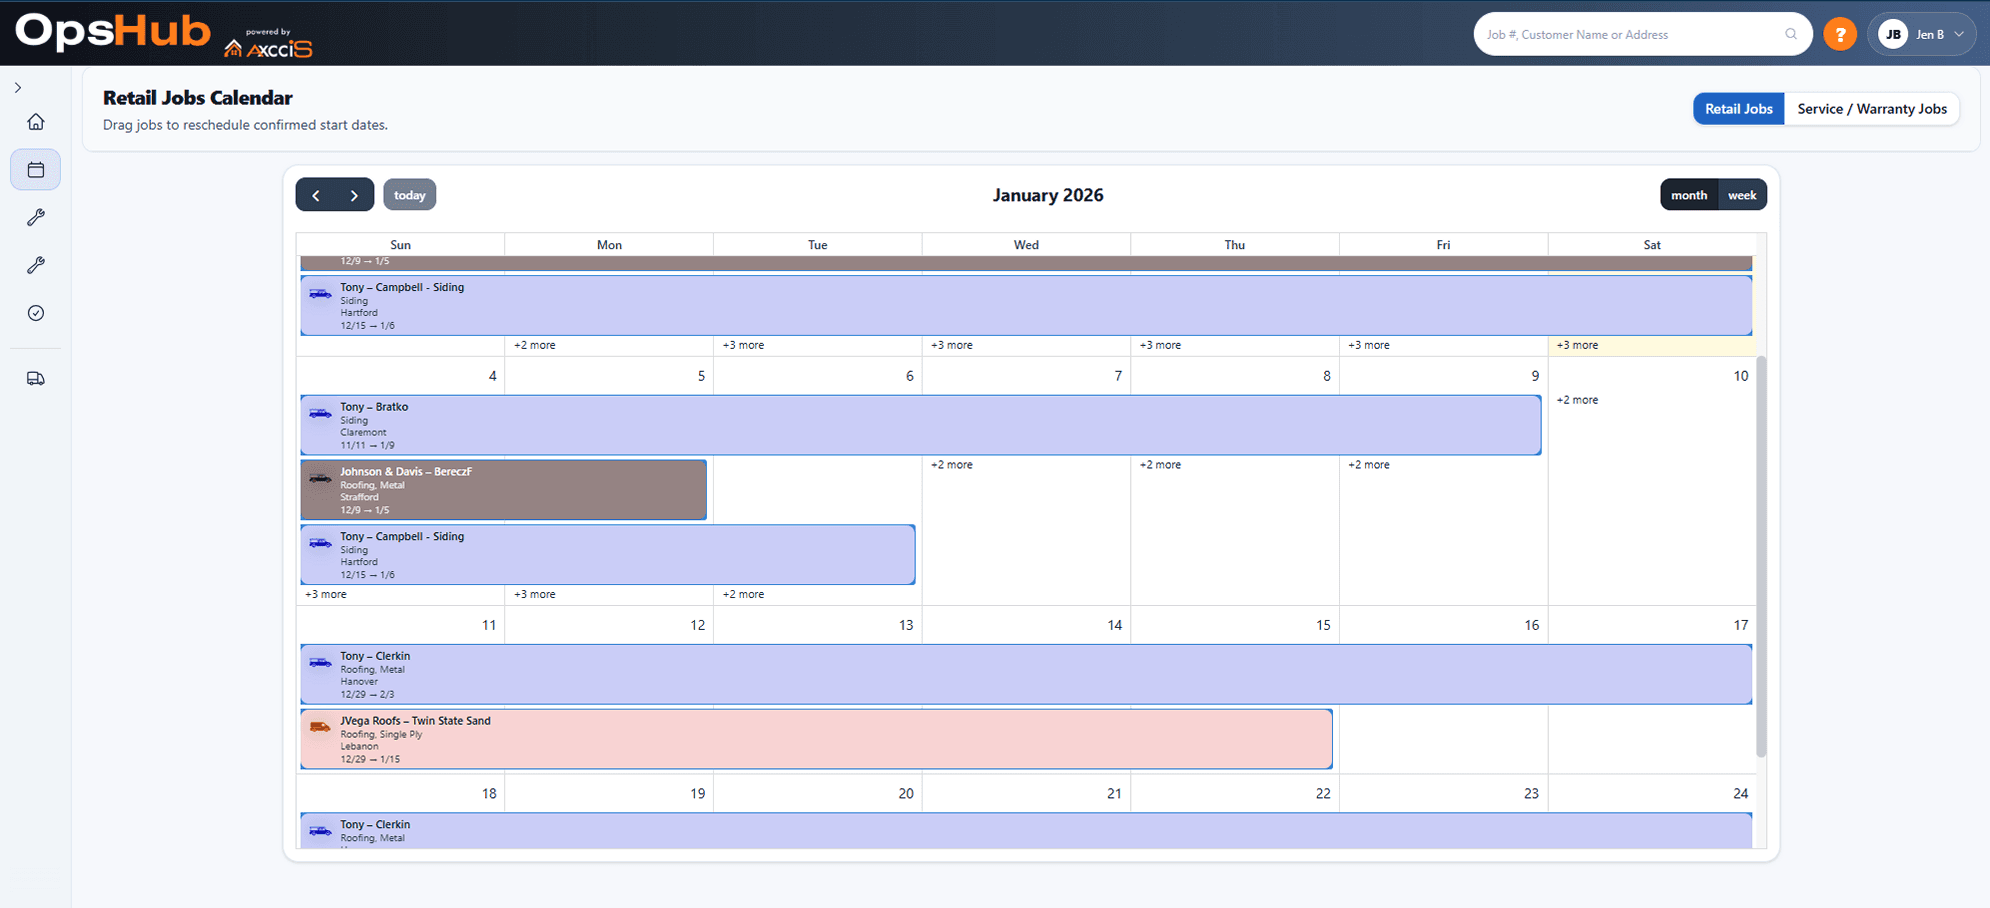Open the Jen B account dropdown
The height and width of the screenshot is (908, 1990).
(x=1921, y=33)
